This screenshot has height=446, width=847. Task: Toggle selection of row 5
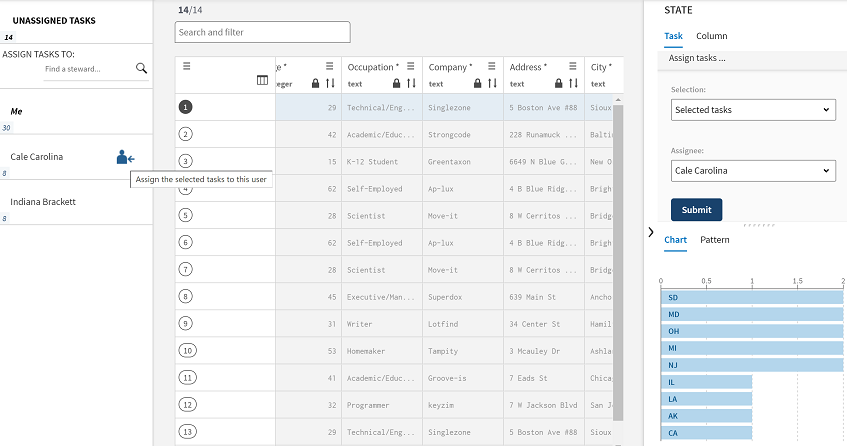click(186, 214)
